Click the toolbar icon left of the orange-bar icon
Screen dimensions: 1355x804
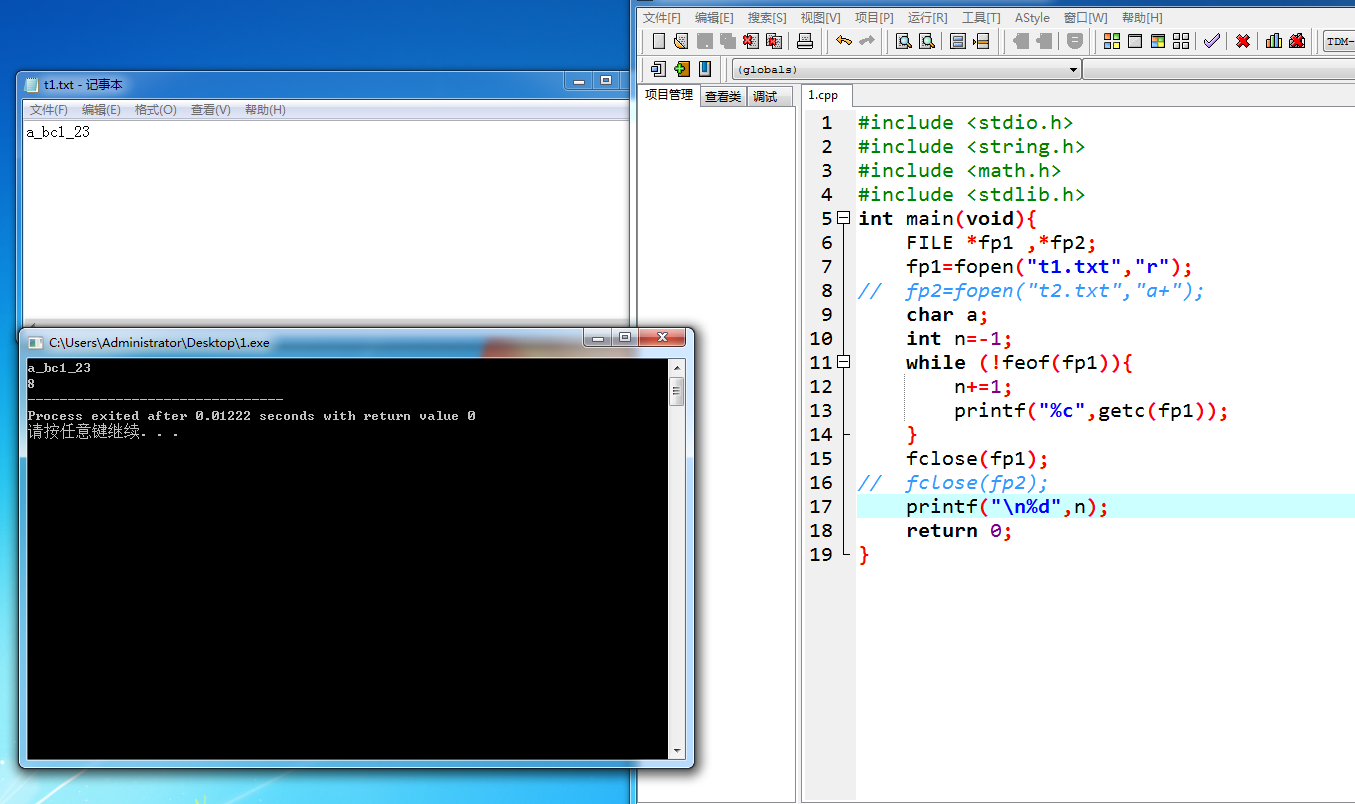[958, 41]
